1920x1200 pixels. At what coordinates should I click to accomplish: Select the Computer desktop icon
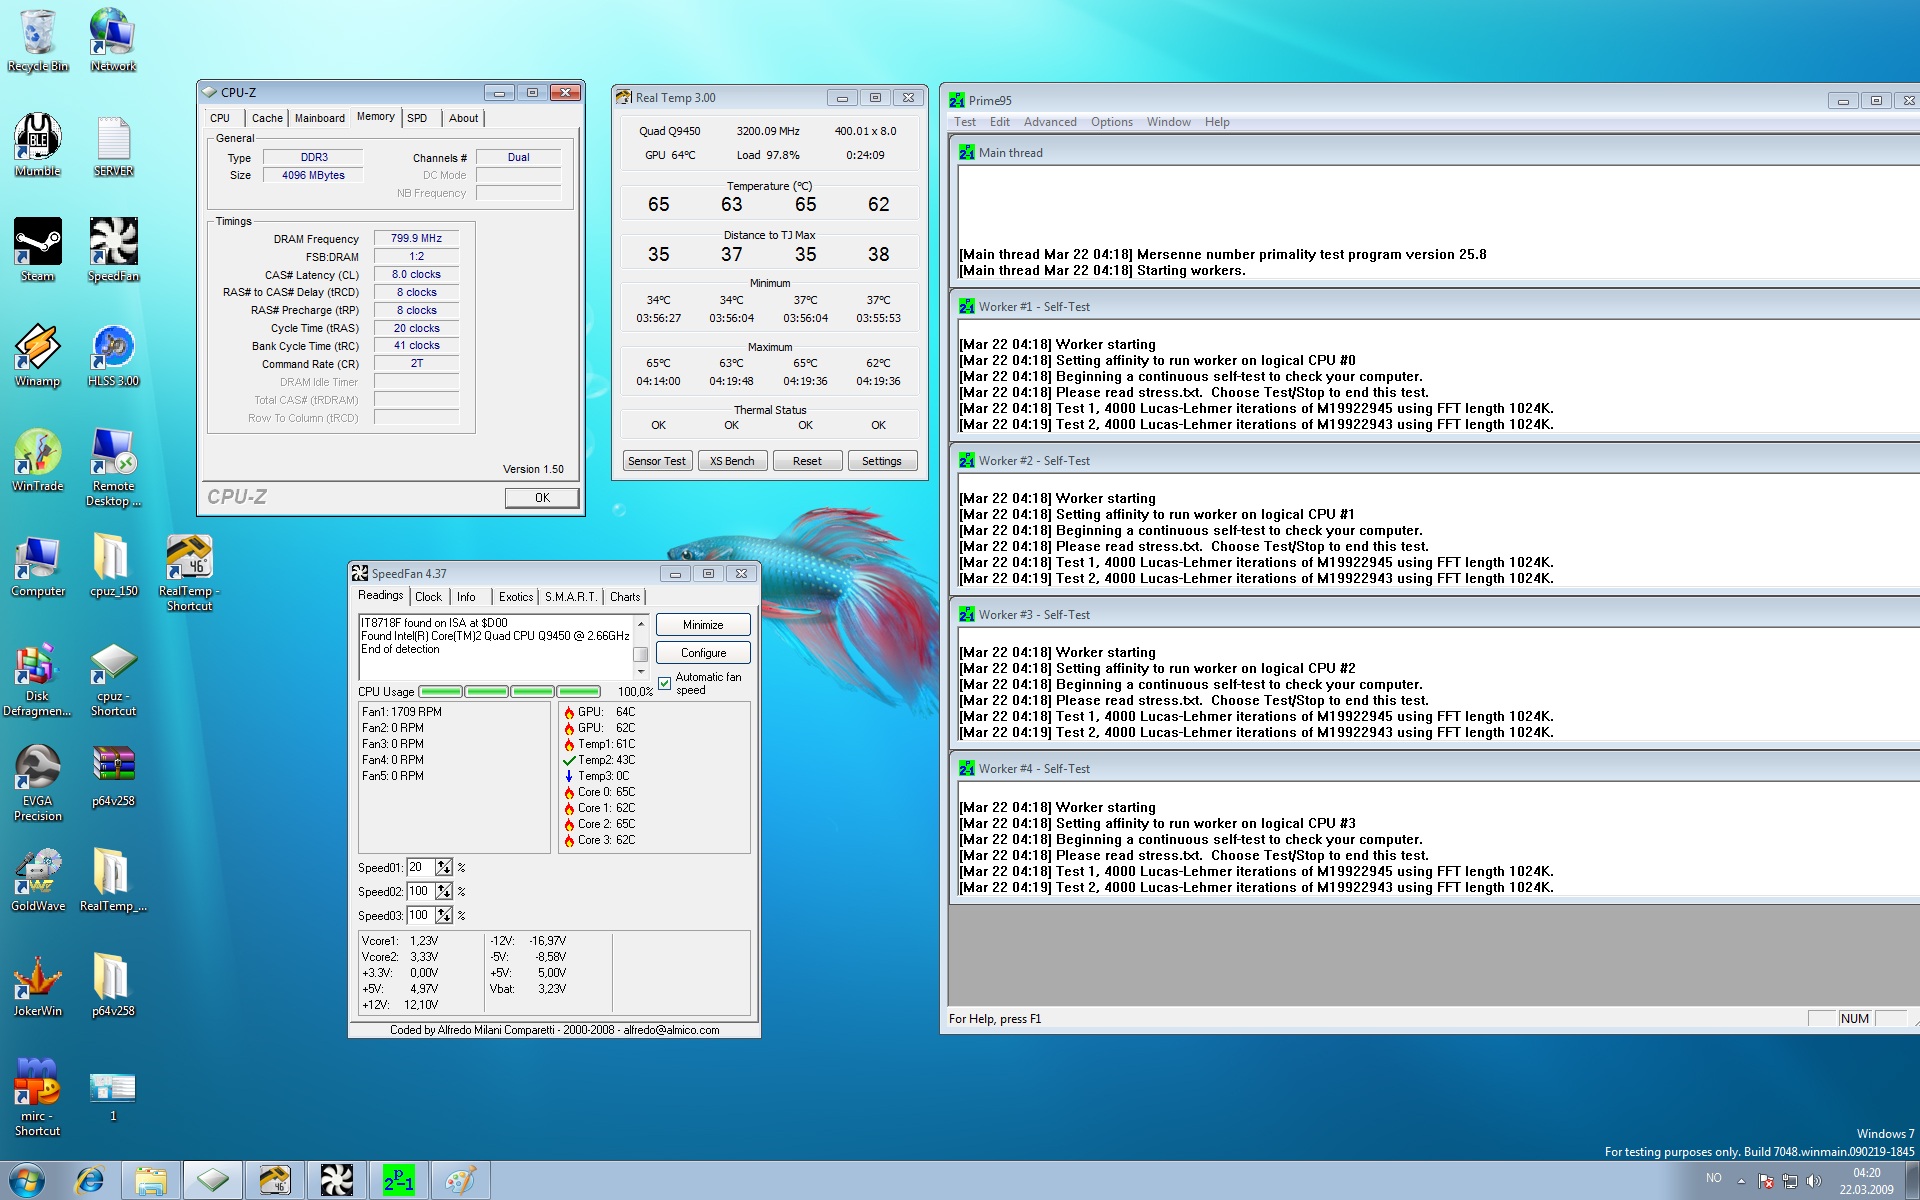coord(38,565)
